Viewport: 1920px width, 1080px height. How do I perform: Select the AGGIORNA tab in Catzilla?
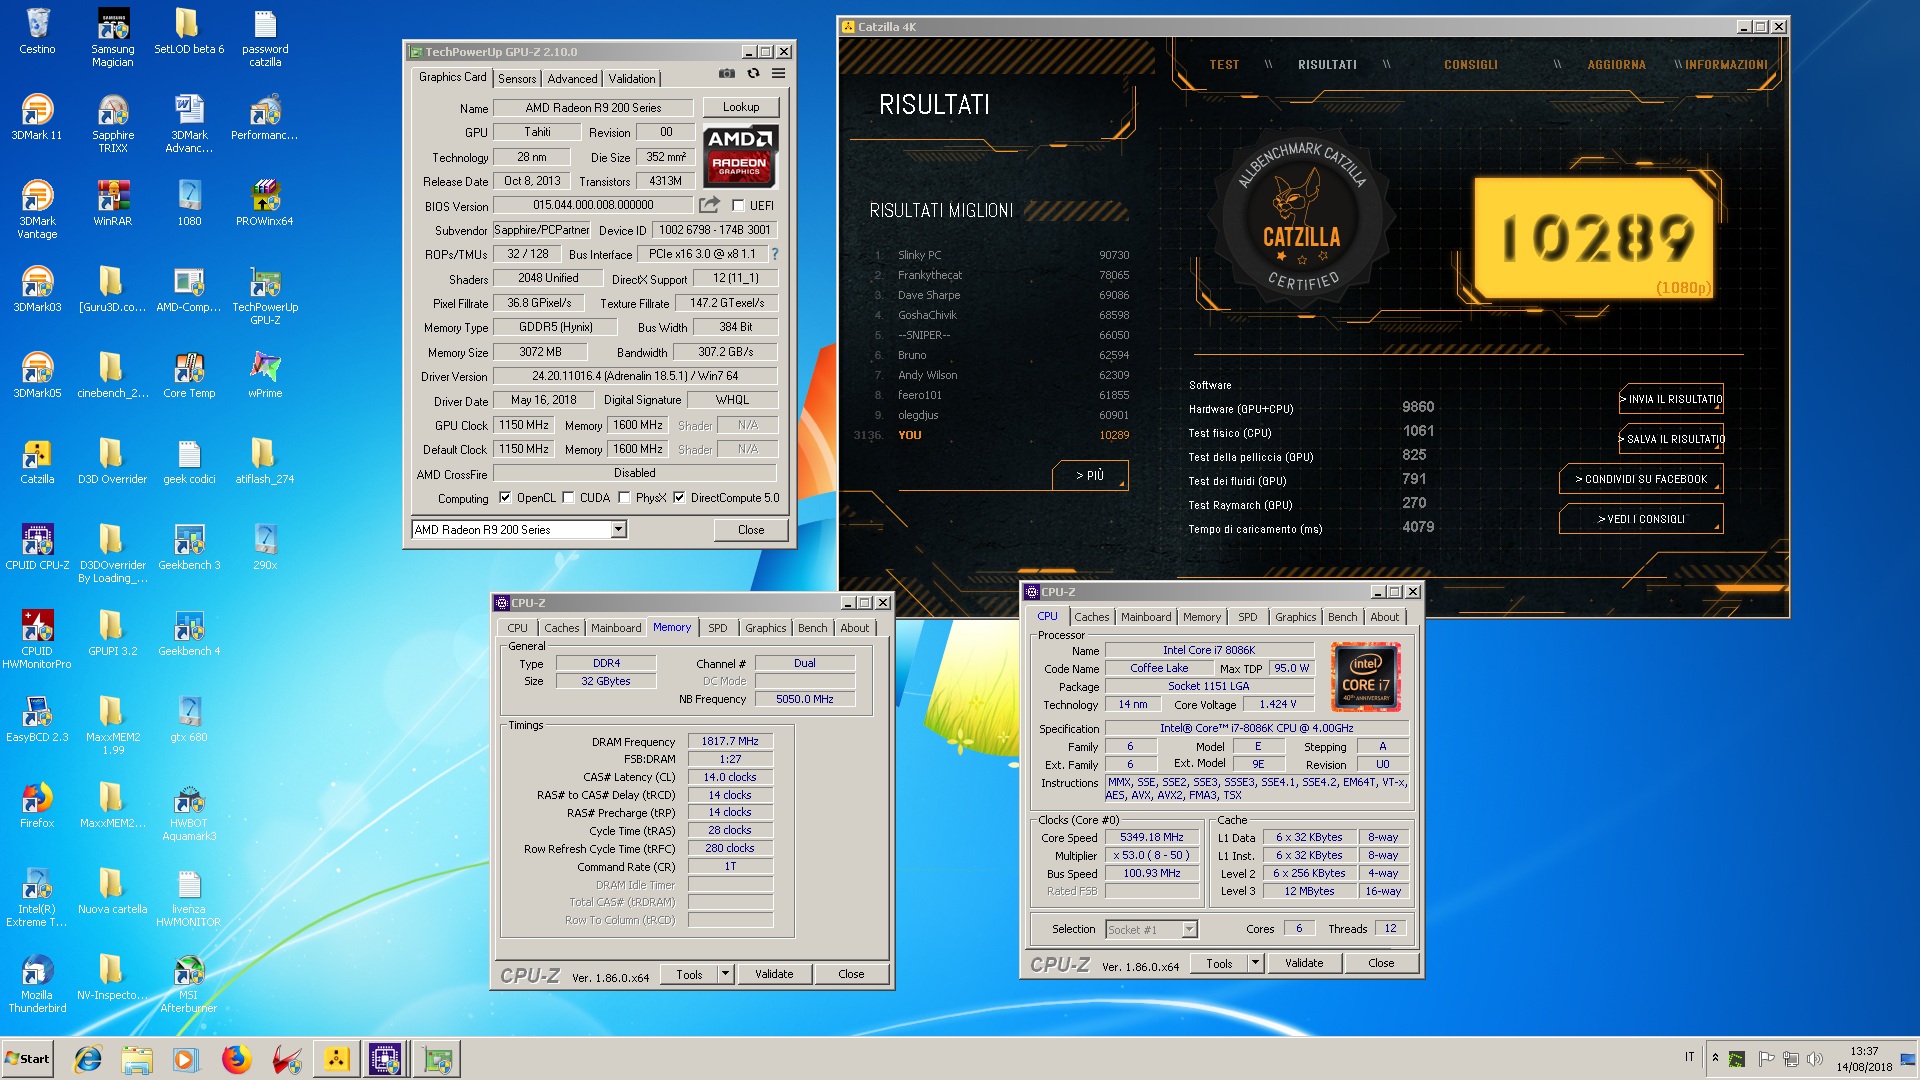coord(1616,65)
